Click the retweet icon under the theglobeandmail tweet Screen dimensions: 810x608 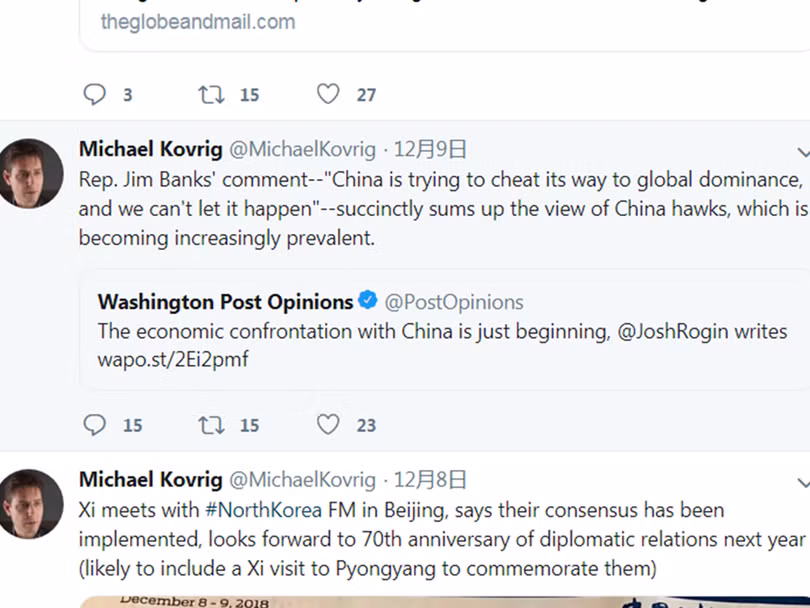[210, 93]
